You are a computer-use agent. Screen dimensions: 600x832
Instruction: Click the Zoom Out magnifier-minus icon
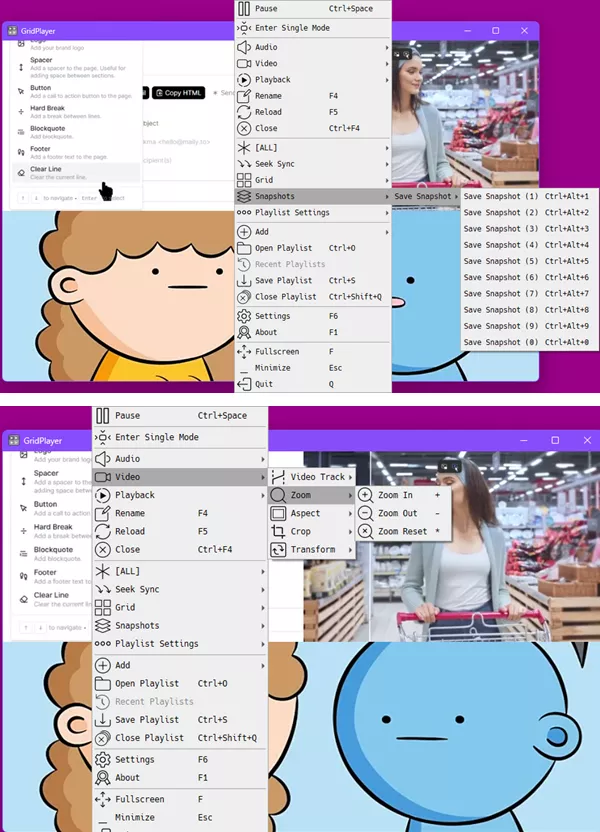coord(365,513)
